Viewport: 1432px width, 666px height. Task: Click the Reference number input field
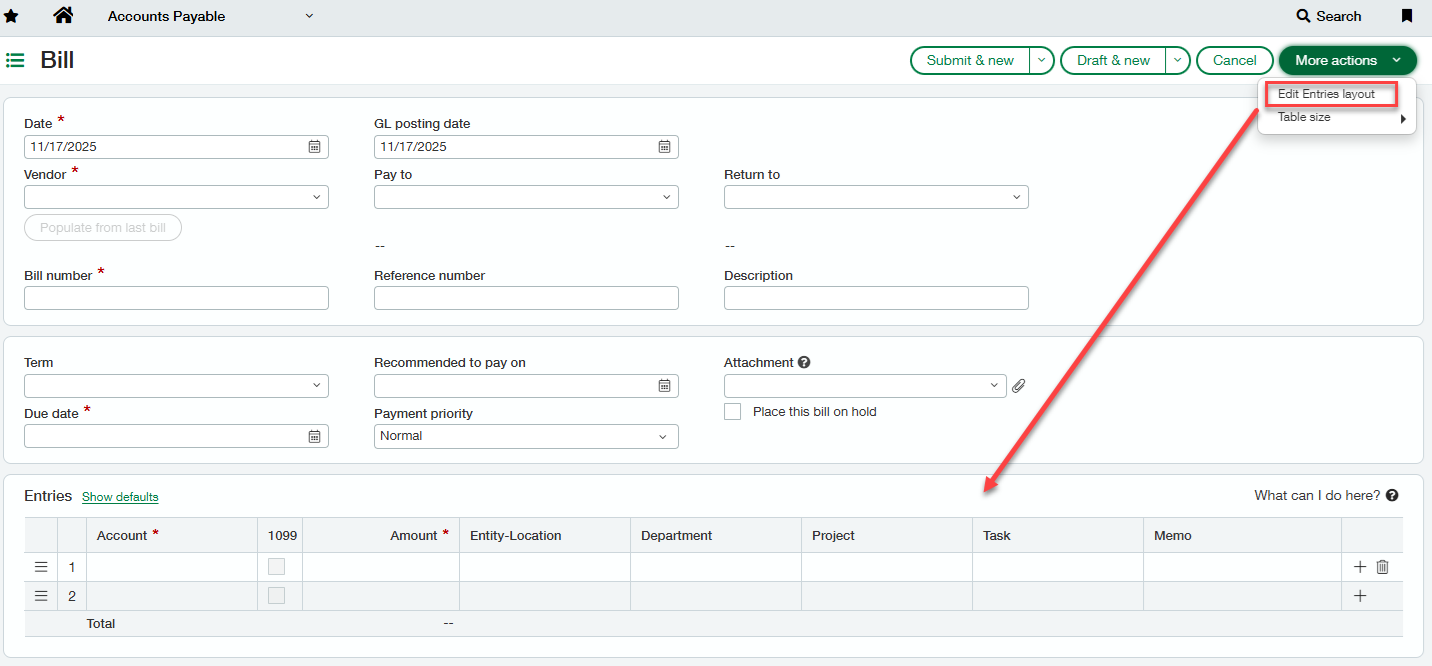click(x=526, y=298)
